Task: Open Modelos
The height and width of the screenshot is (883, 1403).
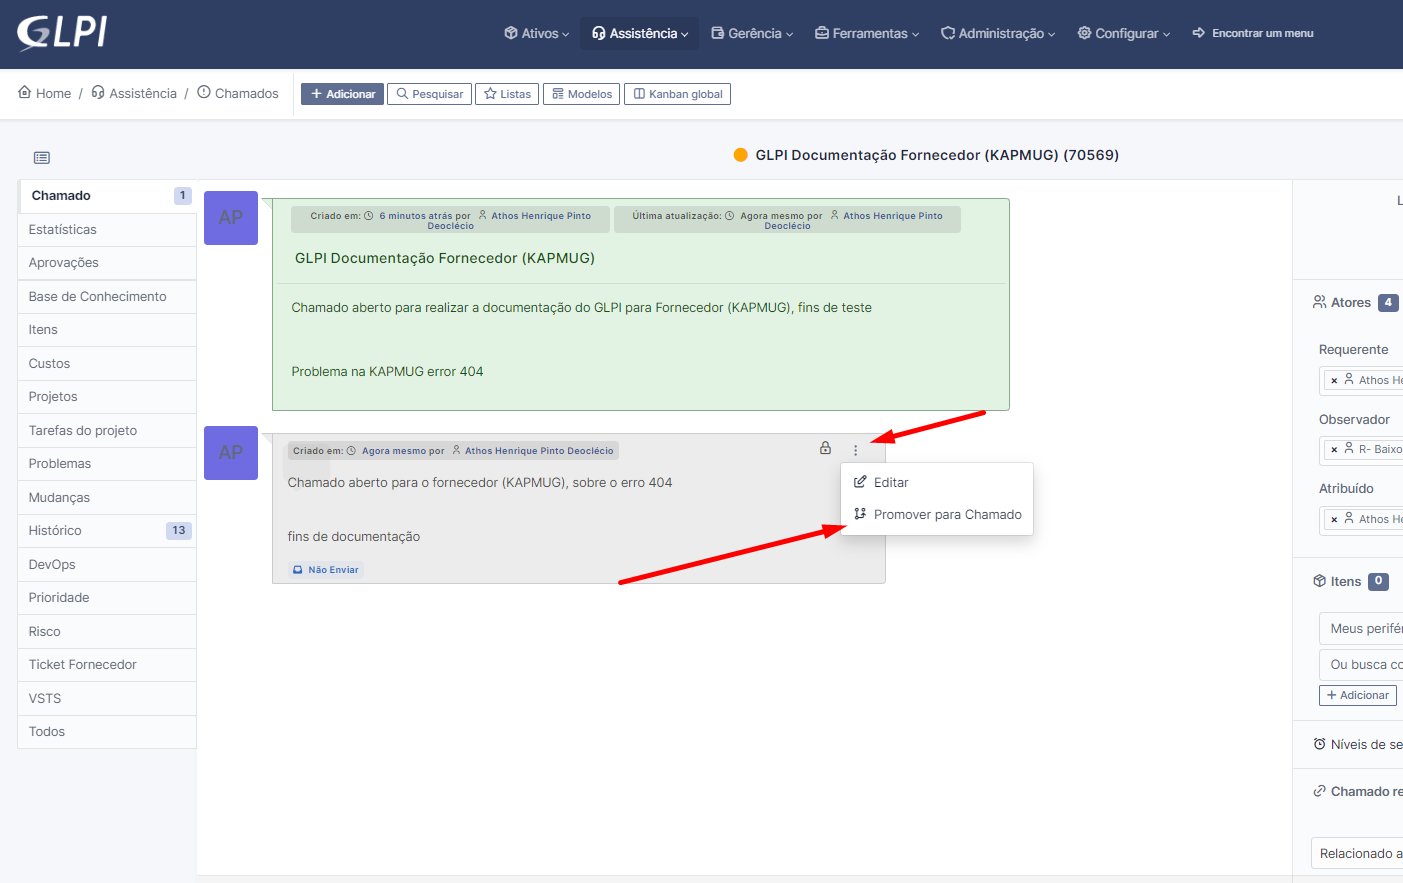Action: coord(581,94)
